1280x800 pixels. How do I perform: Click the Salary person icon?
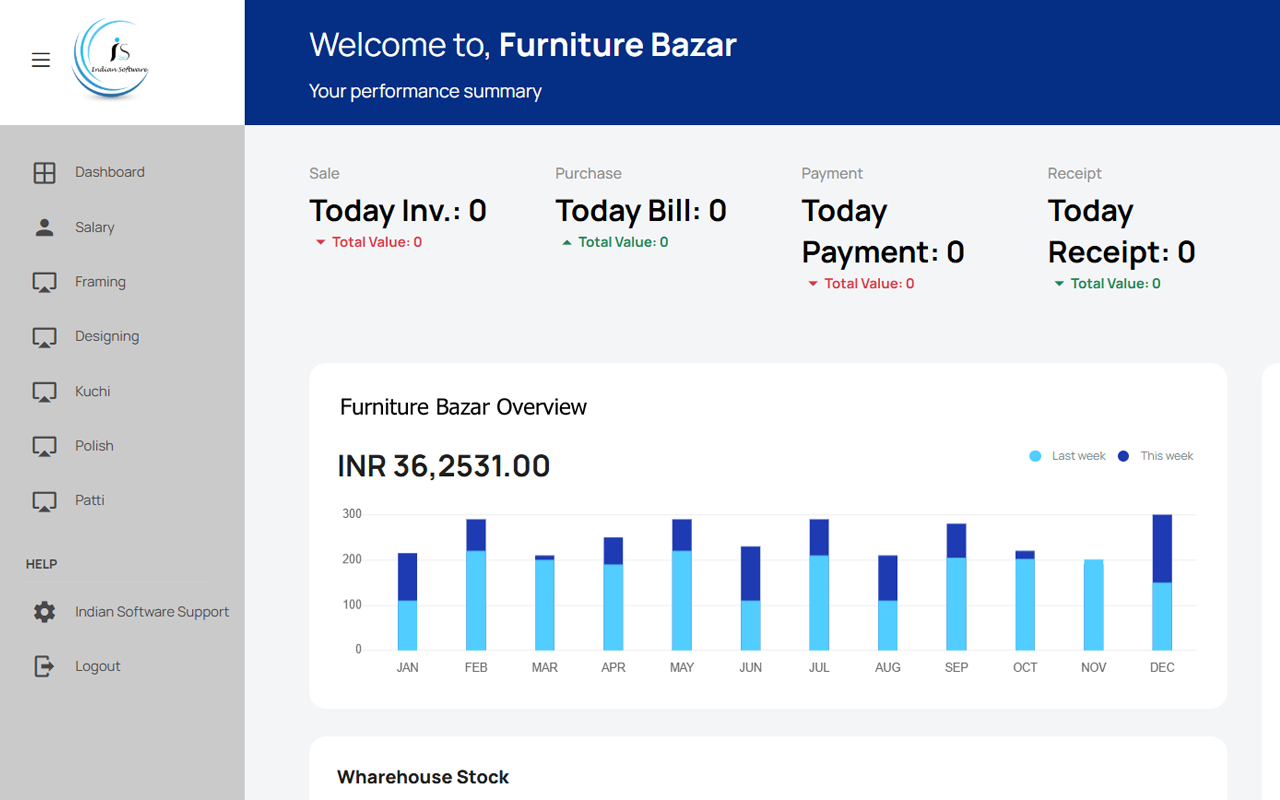pyautogui.click(x=44, y=228)
